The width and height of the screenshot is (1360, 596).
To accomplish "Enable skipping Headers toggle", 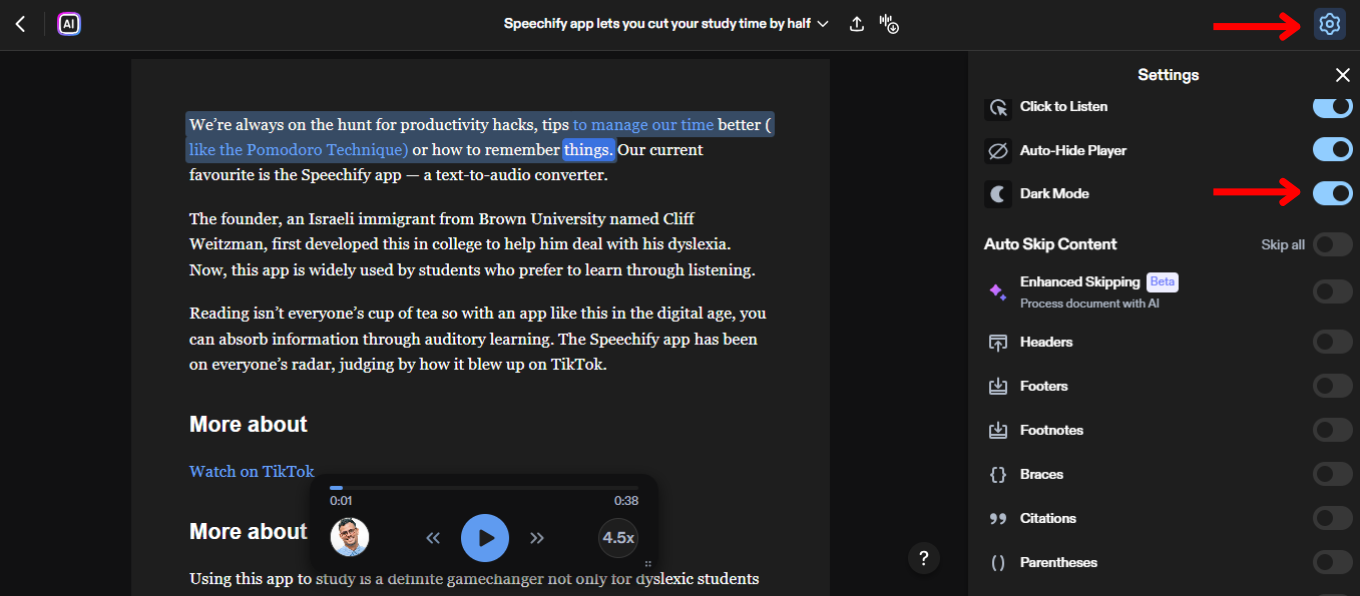I will (x=1333, y=342).
